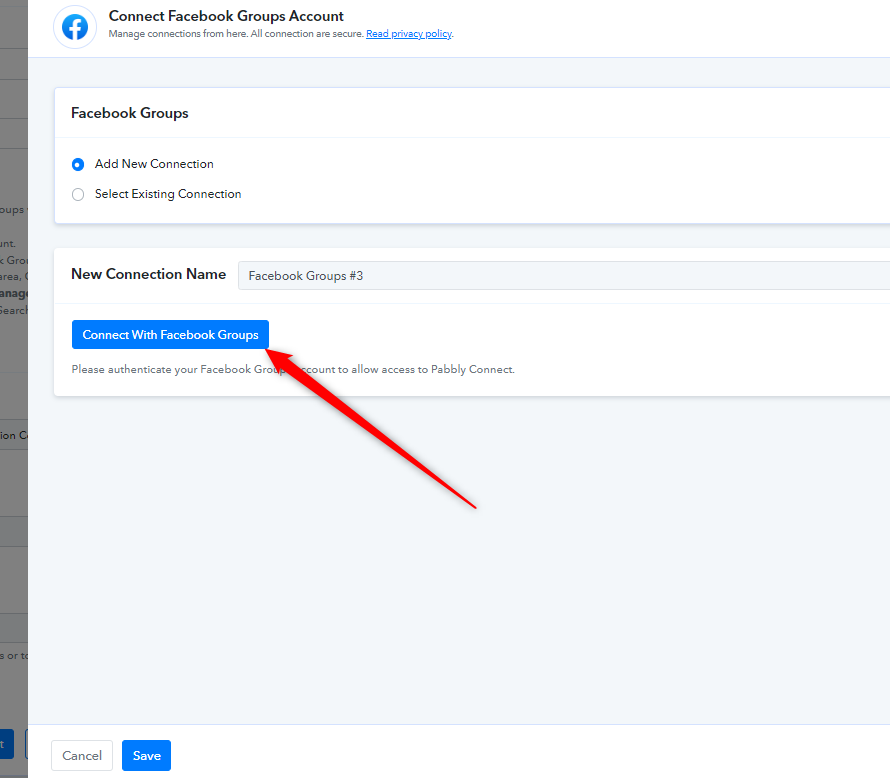Viewport: 890px width, 778px height.
Task: Click the New Connection Name label
Action: coord(148,274)
